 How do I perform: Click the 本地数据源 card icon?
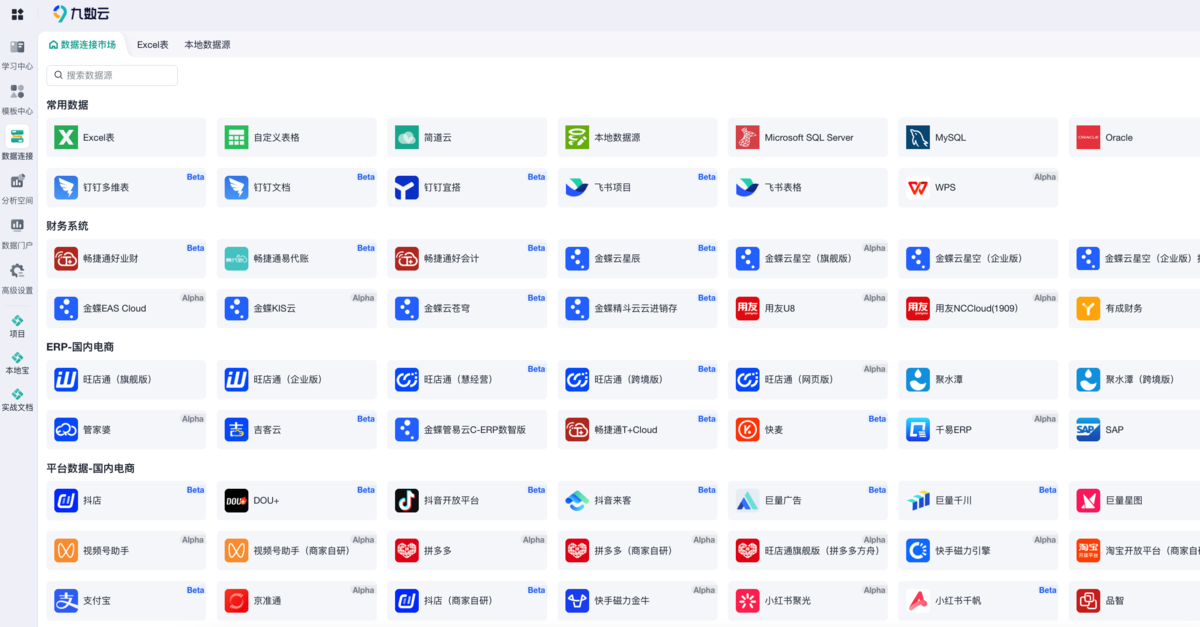pos(577,138)
